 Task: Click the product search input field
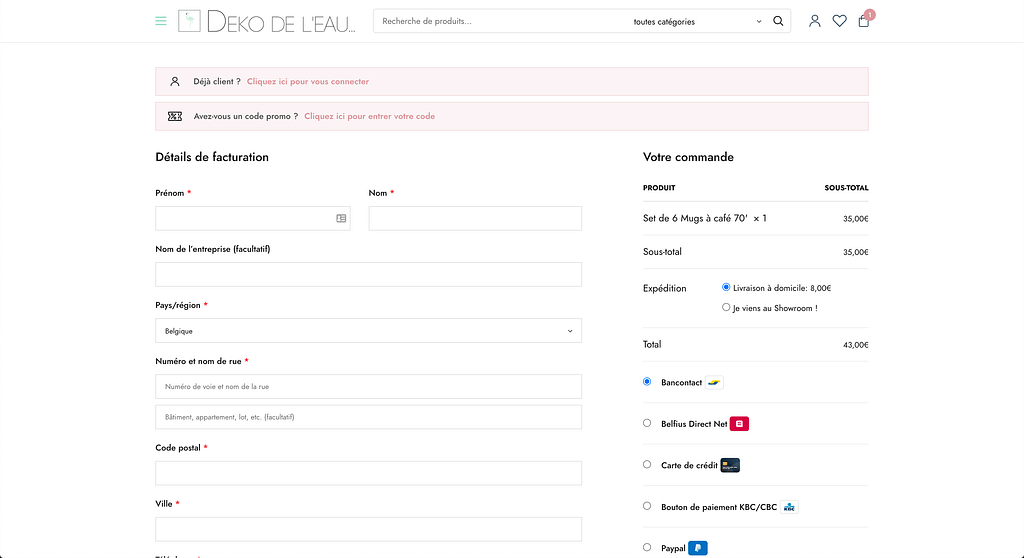point(500,21)
